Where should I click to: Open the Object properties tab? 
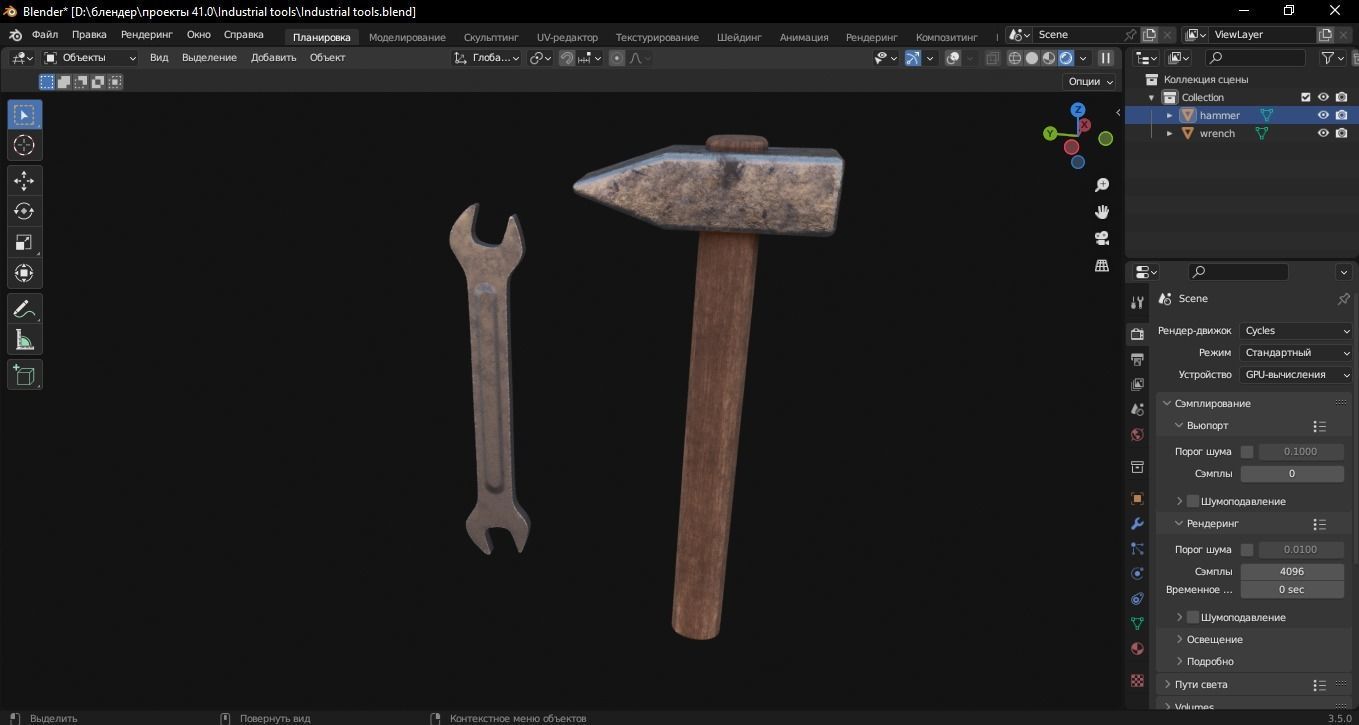tap(1137, 498)
